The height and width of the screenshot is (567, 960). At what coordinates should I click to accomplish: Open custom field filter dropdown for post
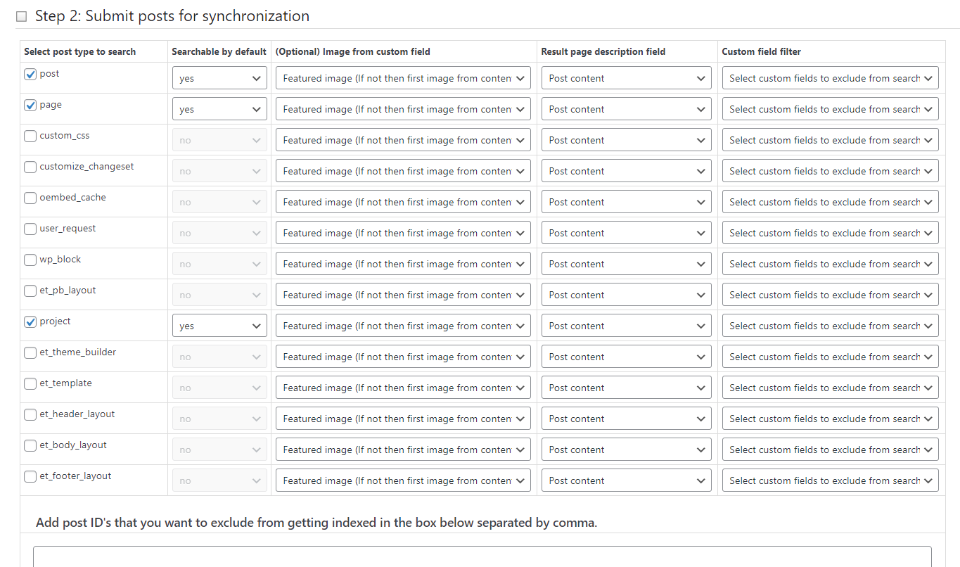coord(830,78)
